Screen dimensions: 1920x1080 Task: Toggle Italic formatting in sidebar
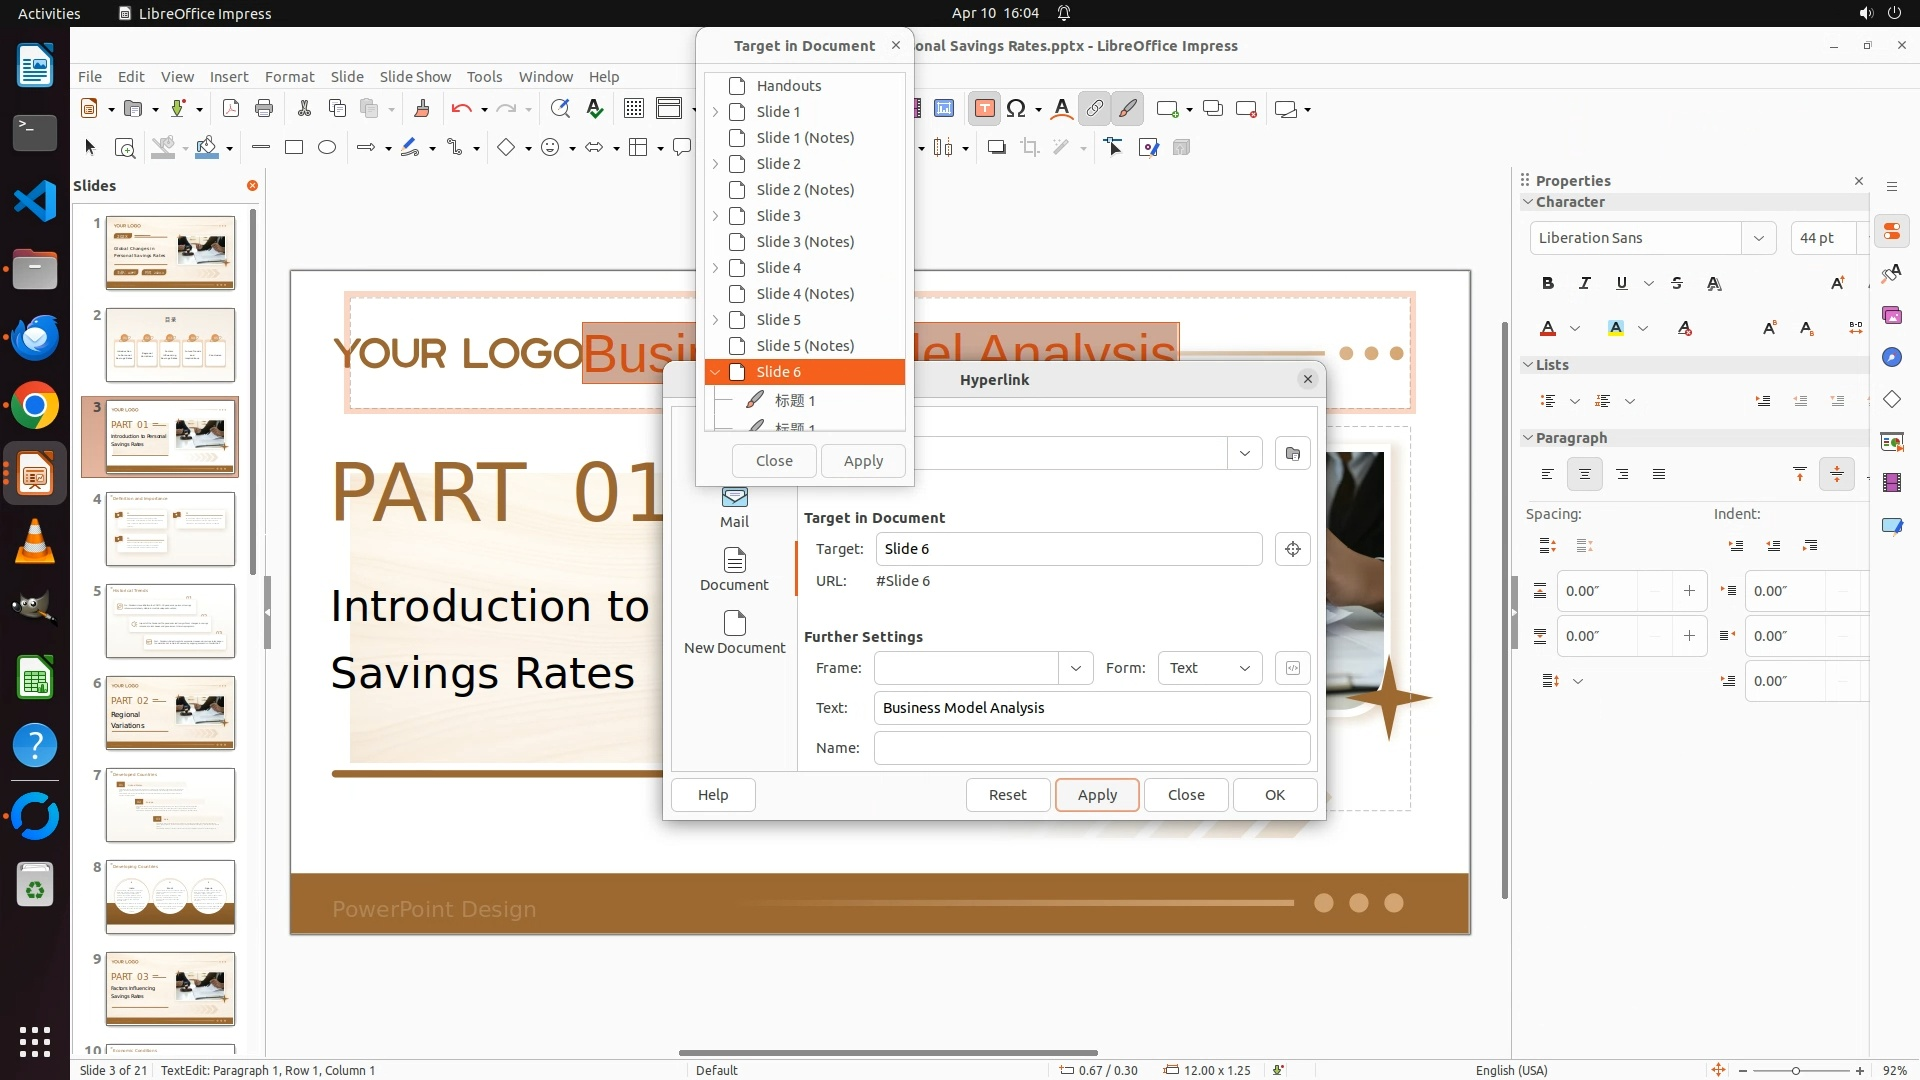pos(1584,284)
